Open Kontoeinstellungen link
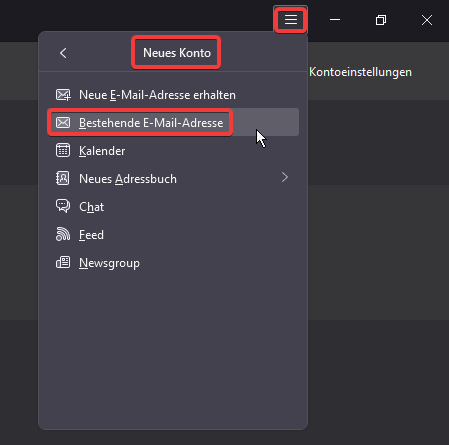This screenshot has height=445, width=449. click(x=360, y=72)
